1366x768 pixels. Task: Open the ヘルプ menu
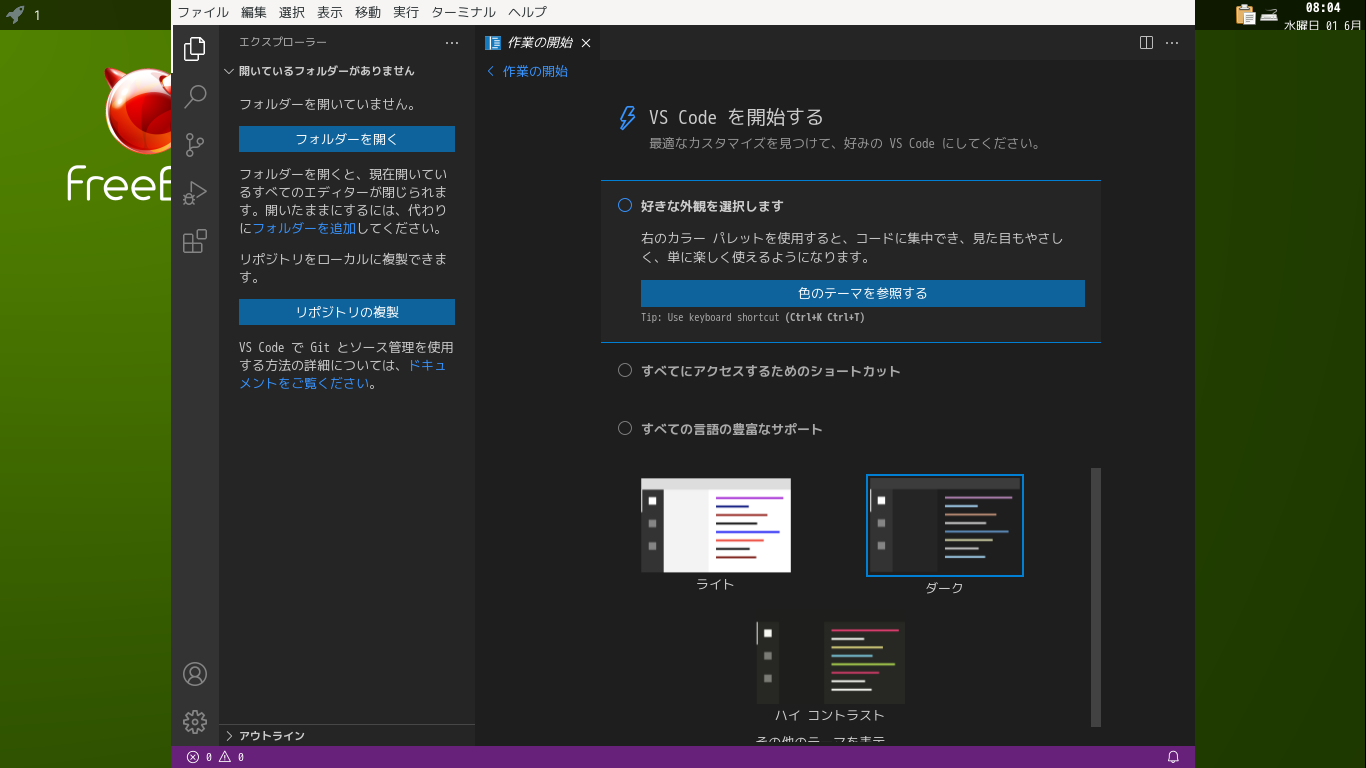pyautogui.click(x=528, y=12)
